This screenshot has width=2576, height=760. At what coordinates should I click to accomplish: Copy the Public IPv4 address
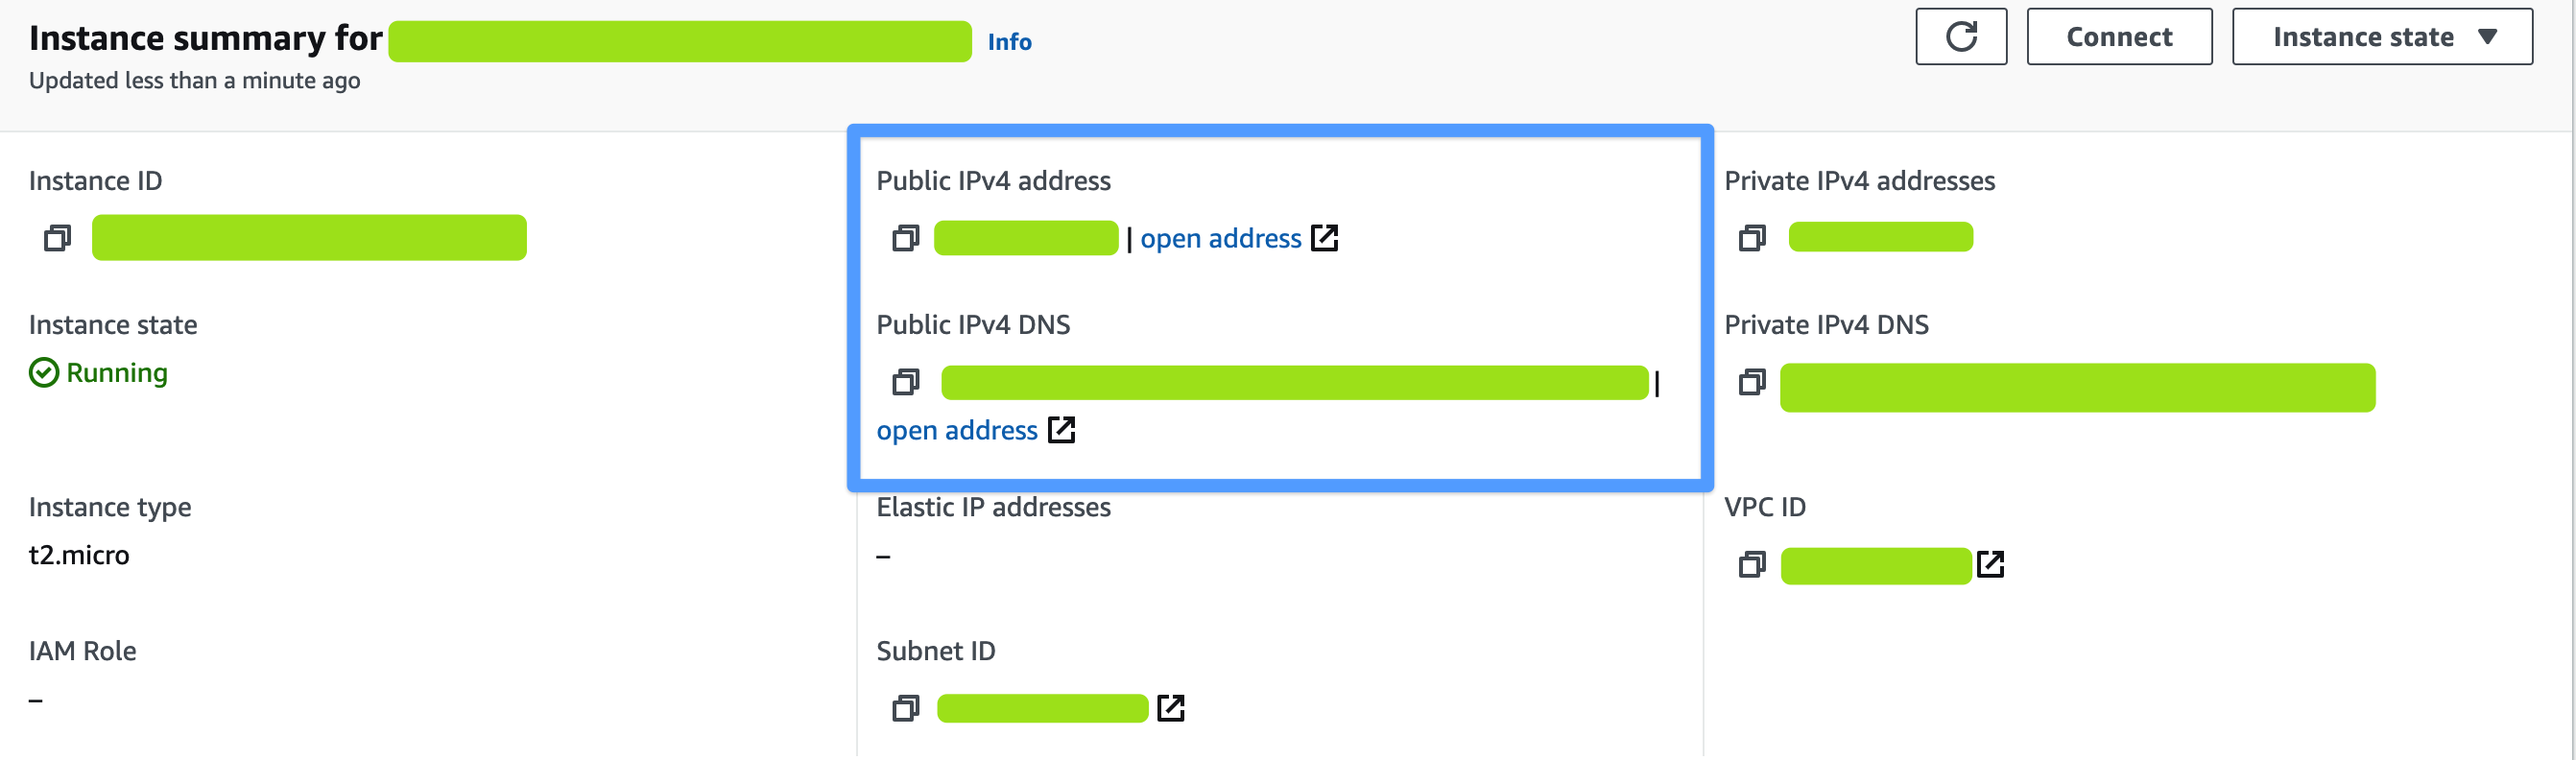pos(905,238)
